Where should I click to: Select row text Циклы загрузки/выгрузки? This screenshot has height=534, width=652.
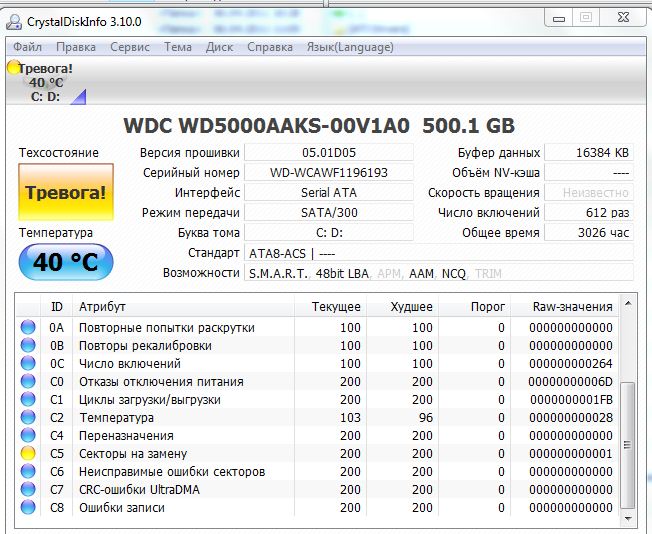tap(150, 400)
